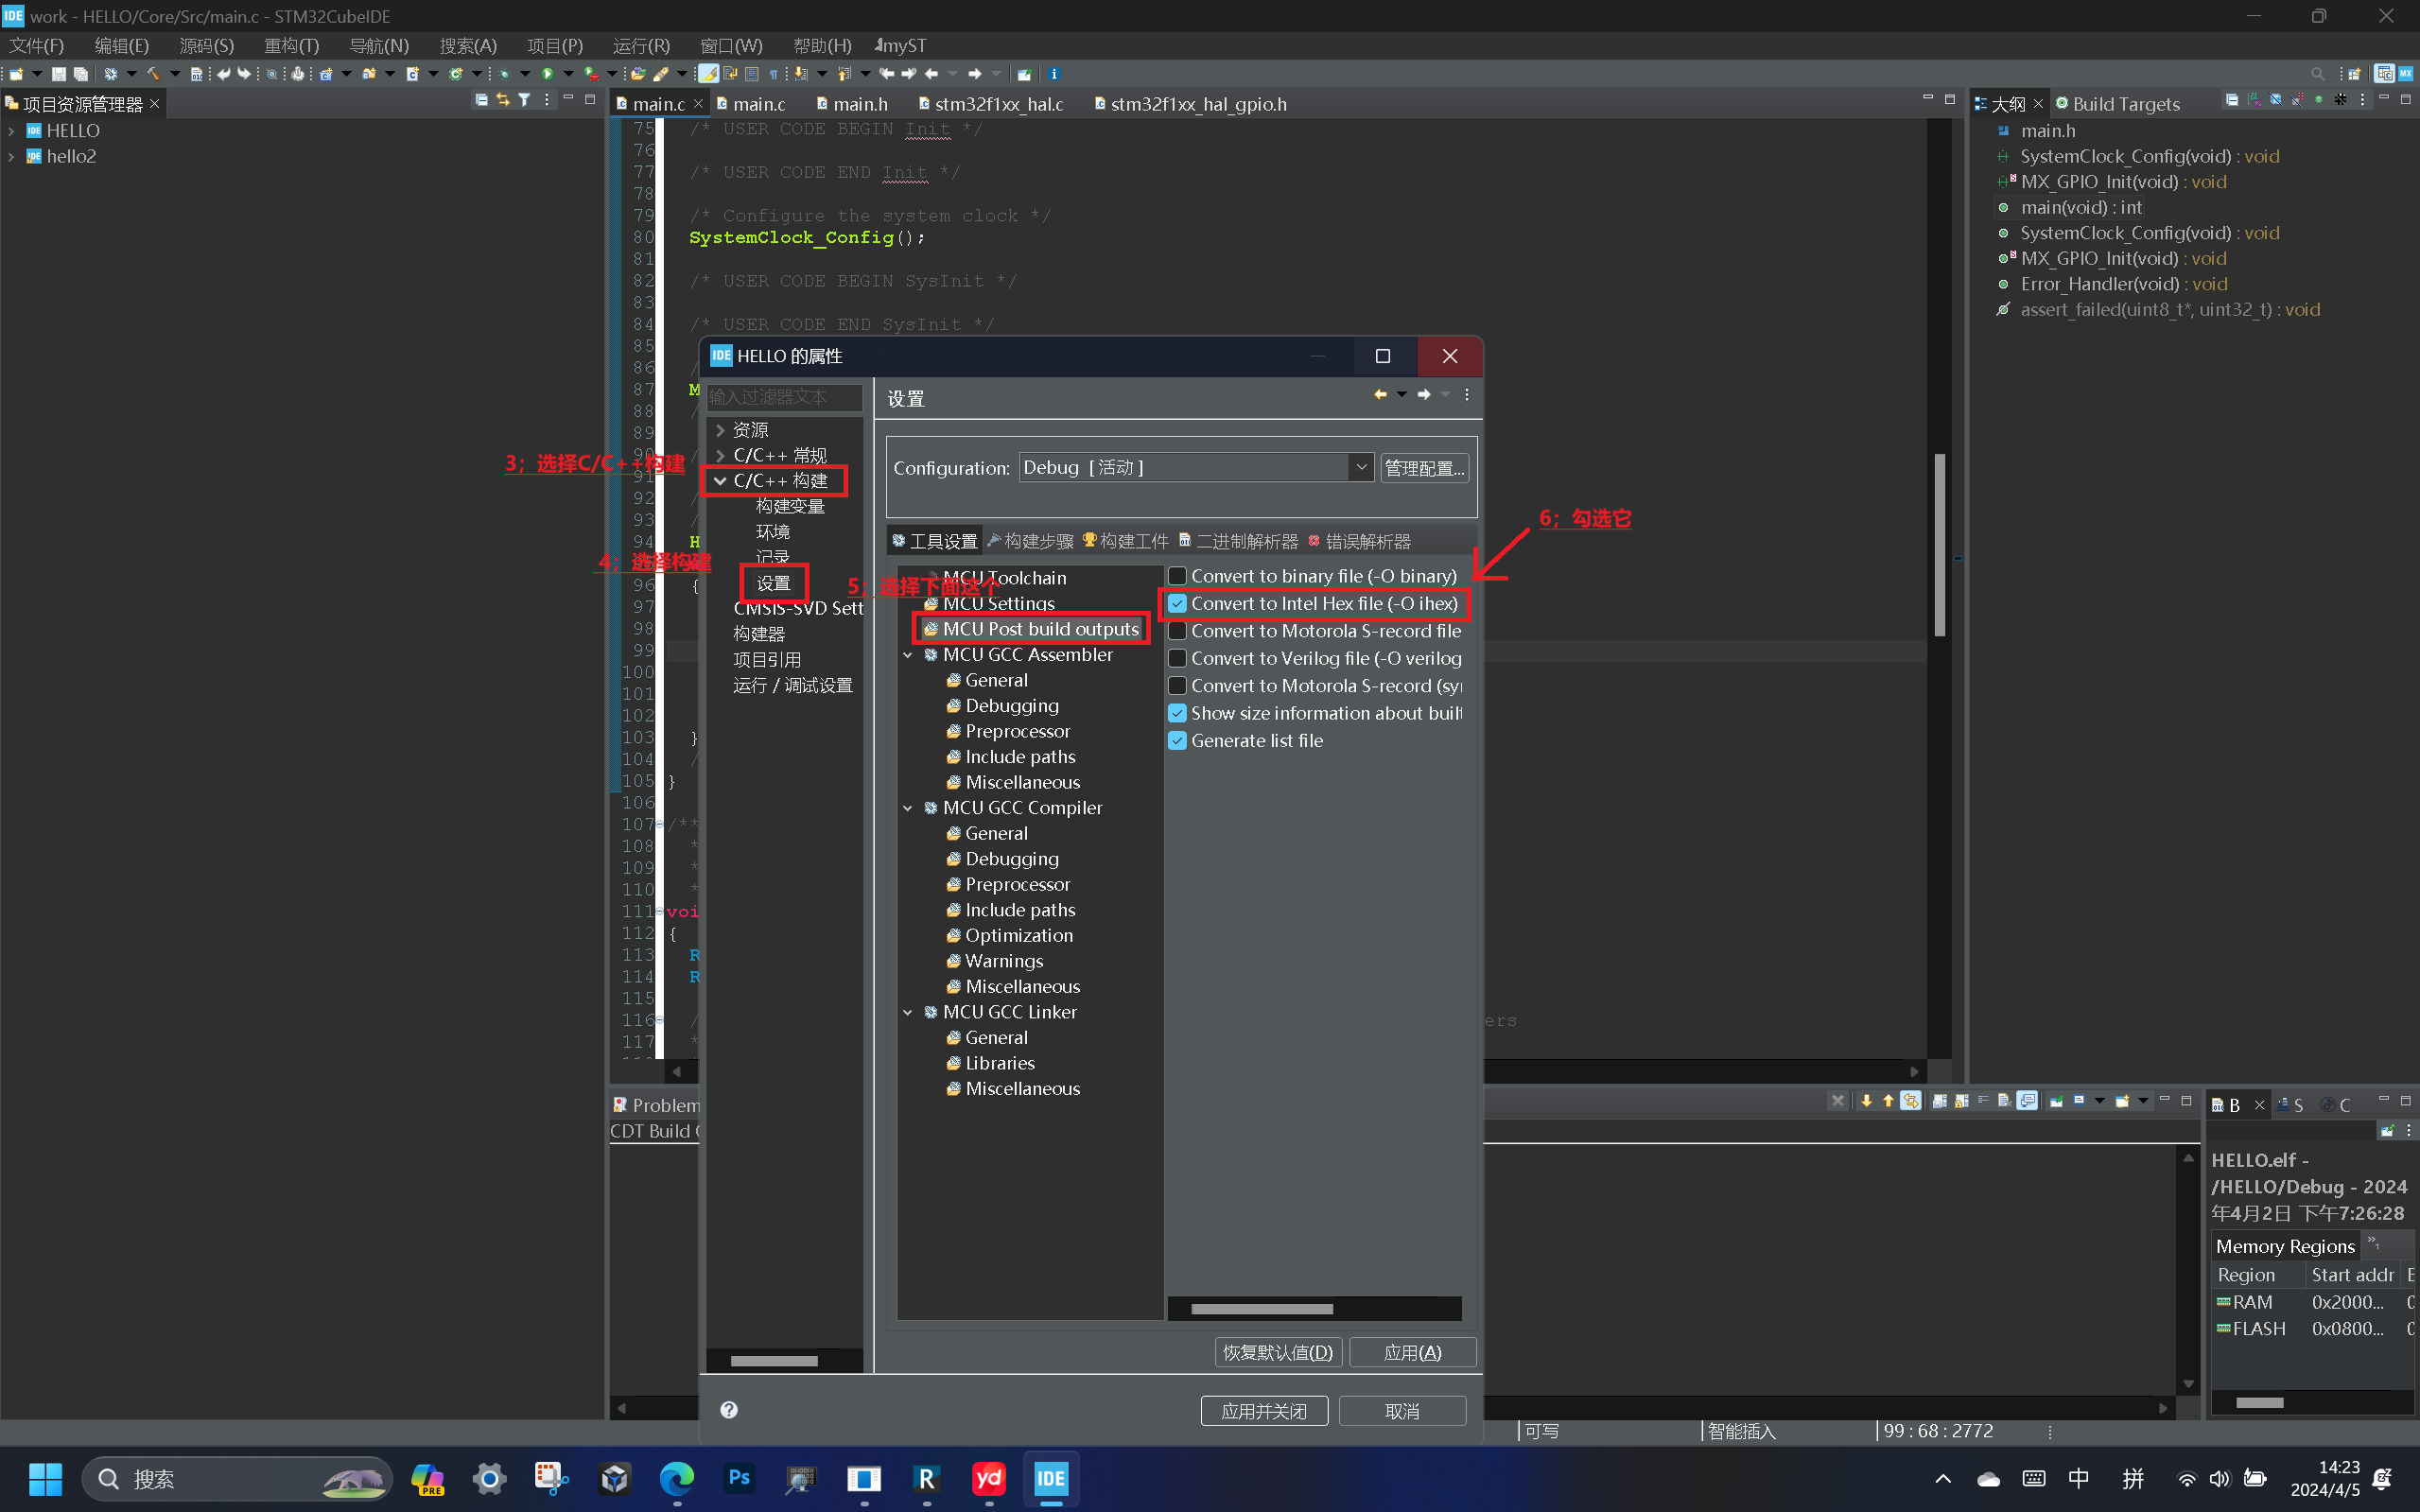
Task: Click the help question mark in properties dialog
Action: pyautogui.click(x=729, y=1409)
